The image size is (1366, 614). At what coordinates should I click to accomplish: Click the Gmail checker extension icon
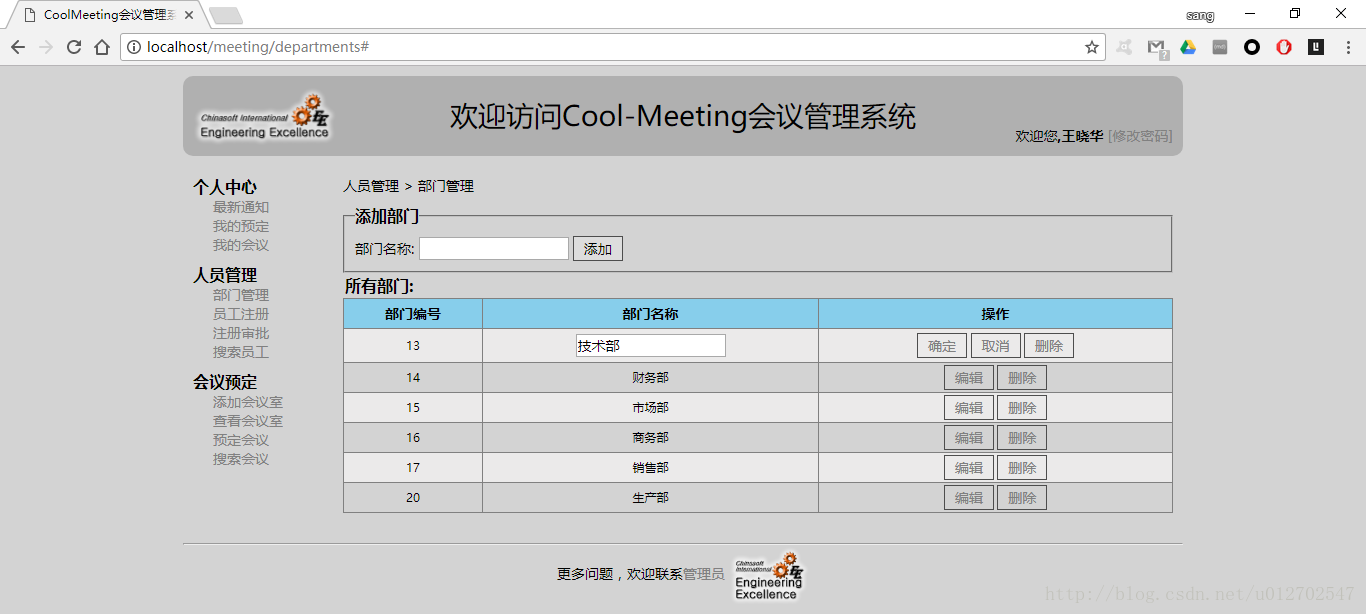(1156, 47)
